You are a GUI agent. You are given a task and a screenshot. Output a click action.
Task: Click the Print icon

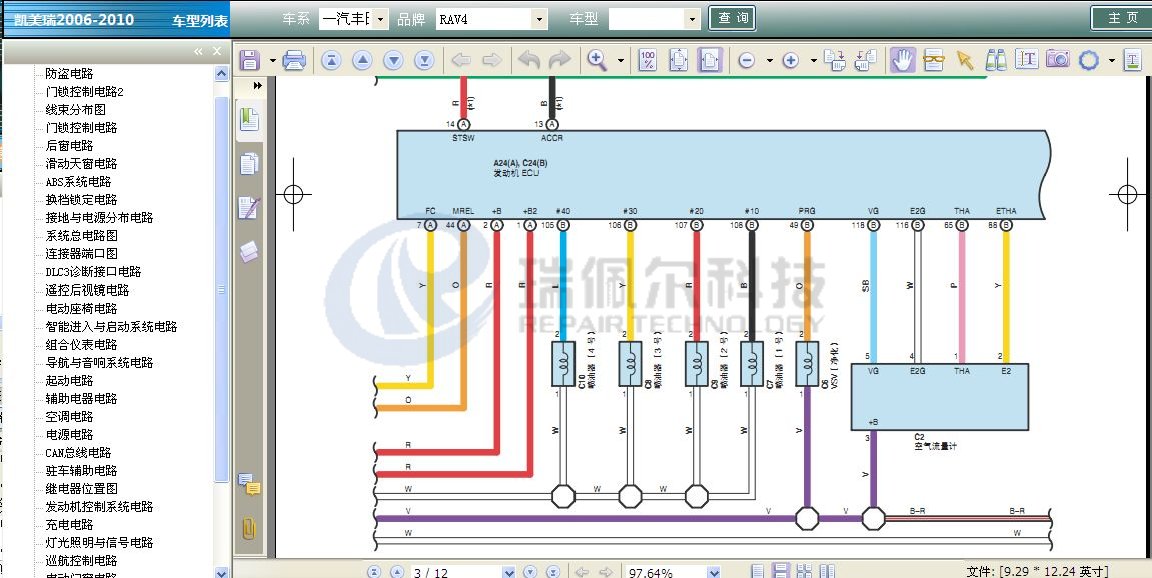tap(294, 60)
